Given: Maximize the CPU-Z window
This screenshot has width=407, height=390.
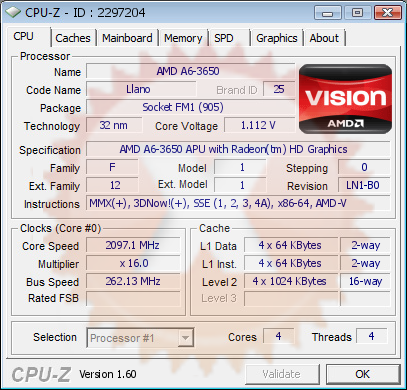Looking at the screenshot, I should coord(357,13).
